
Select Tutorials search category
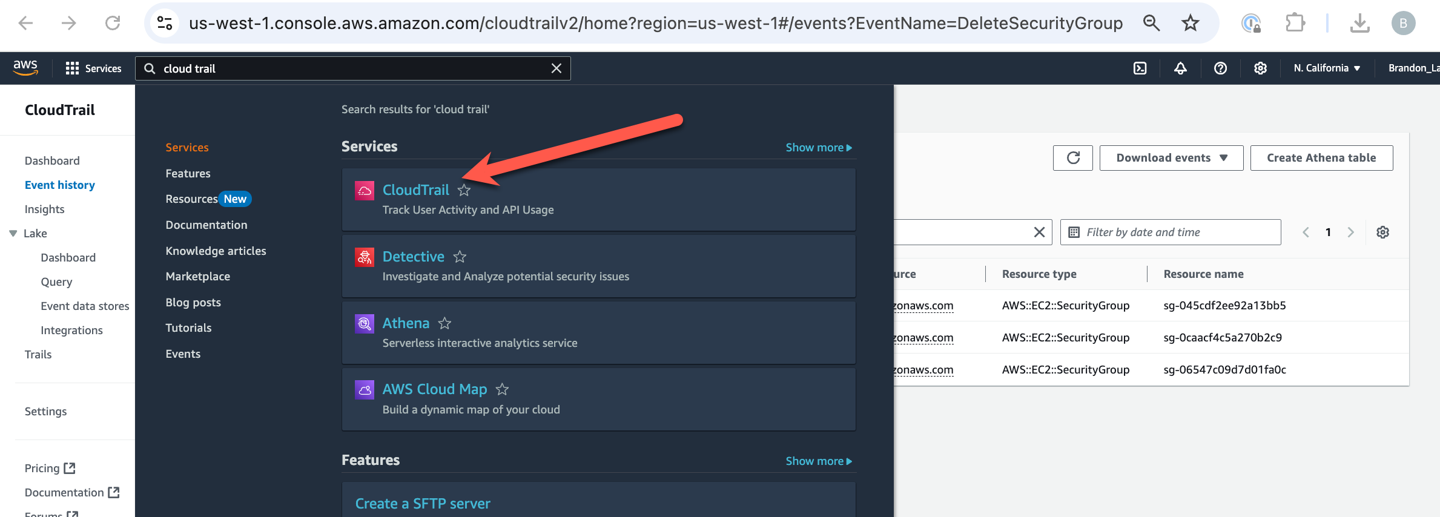(x=188, y=328)
